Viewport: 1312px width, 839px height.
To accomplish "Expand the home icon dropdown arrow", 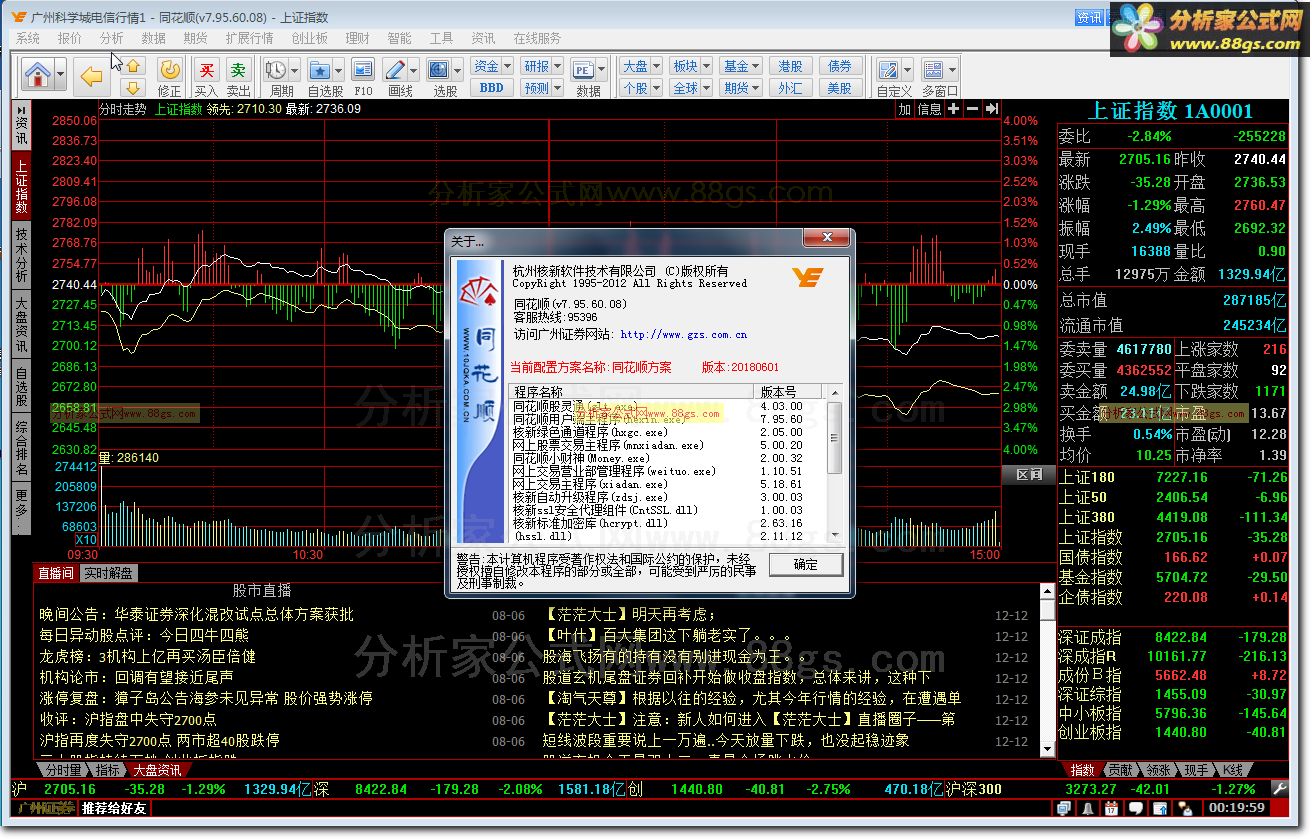I will tap(60, 75).
